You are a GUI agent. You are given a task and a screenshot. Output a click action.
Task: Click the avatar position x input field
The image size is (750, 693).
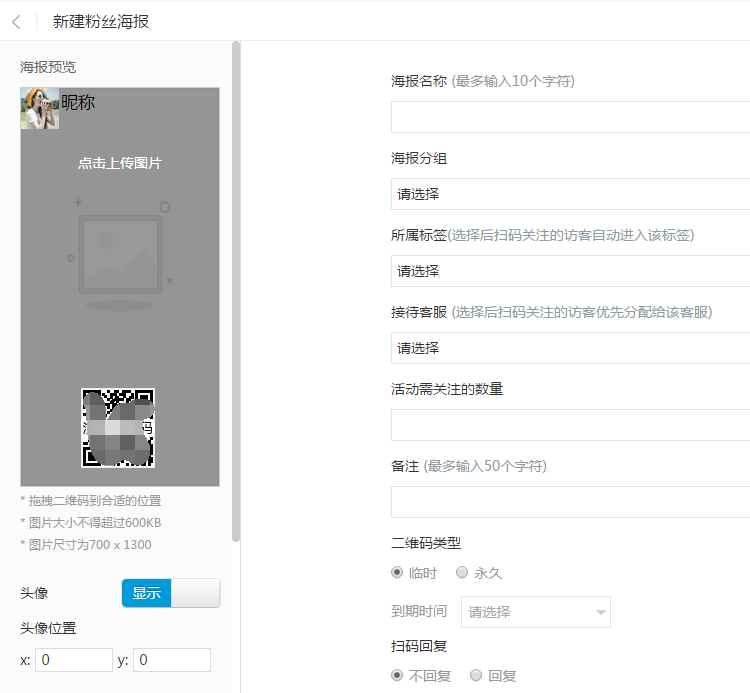[x=74, y=660]
